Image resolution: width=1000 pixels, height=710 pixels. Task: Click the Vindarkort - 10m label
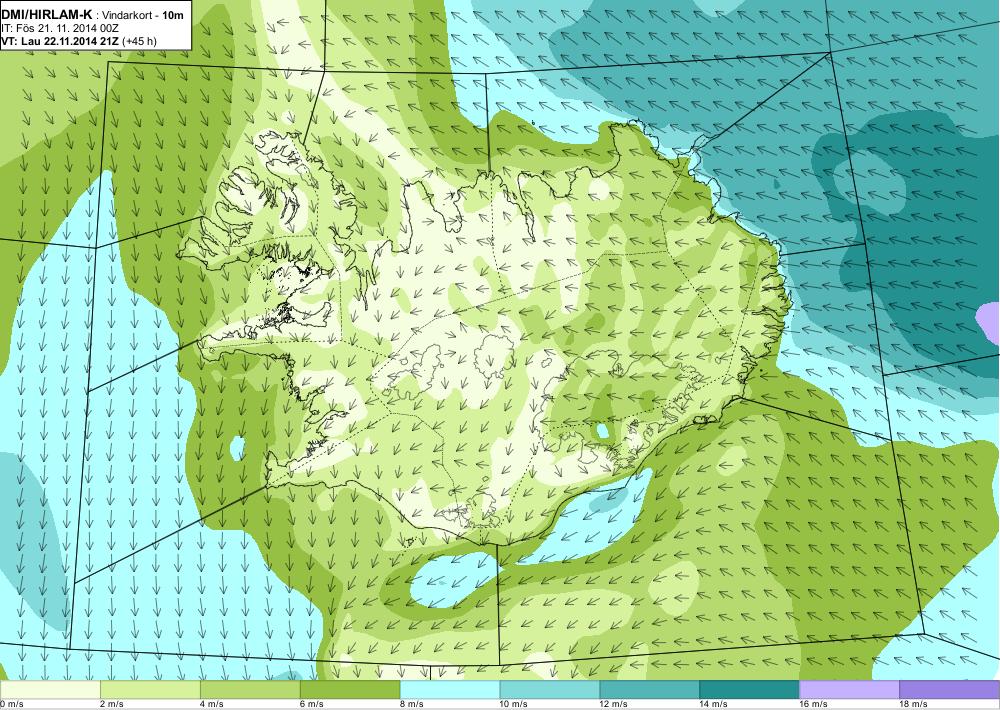point(142,15)
